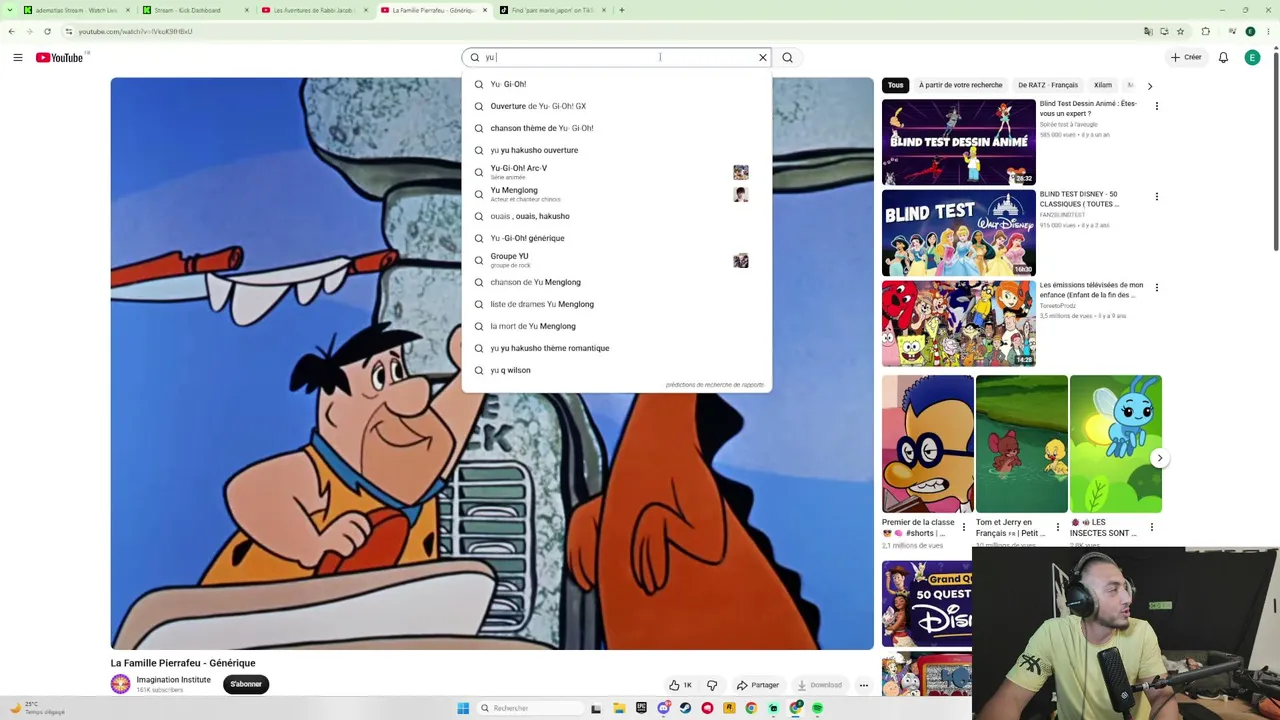This screenshot has height=720, width=1280.
Task: Select the 'Yu-Gi-Oh!' suggestion
Action: coord(617,84)
